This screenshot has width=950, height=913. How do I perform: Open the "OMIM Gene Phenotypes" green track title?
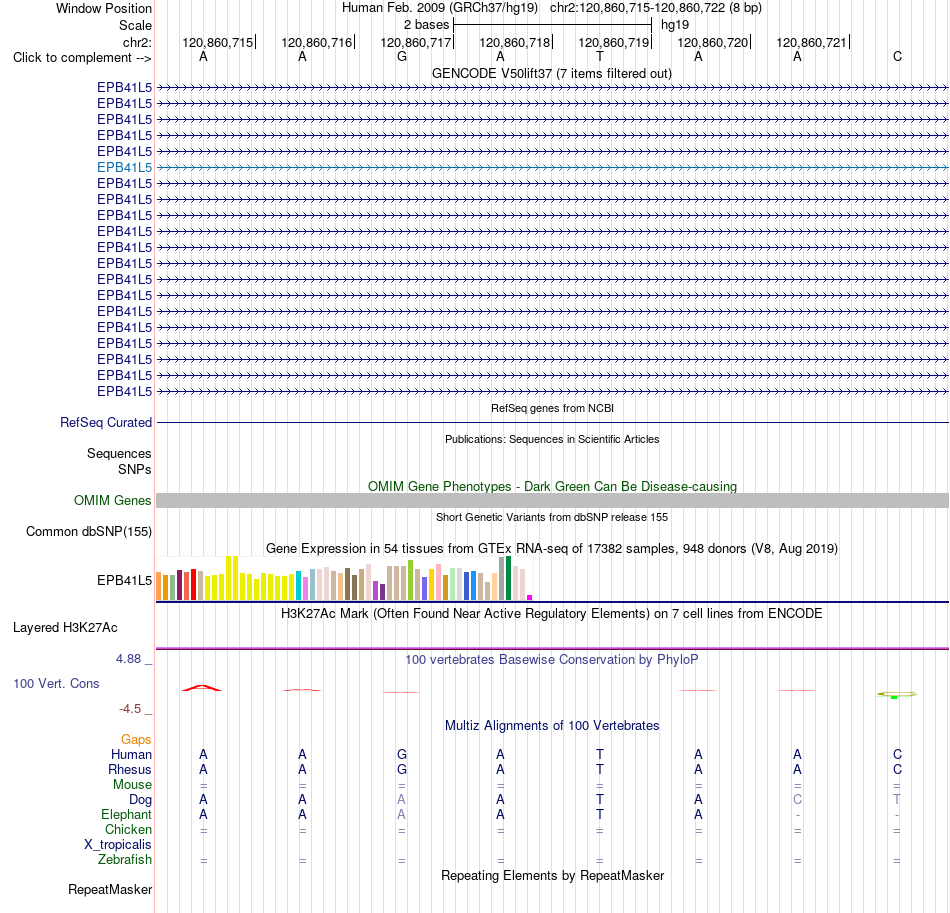552,486
